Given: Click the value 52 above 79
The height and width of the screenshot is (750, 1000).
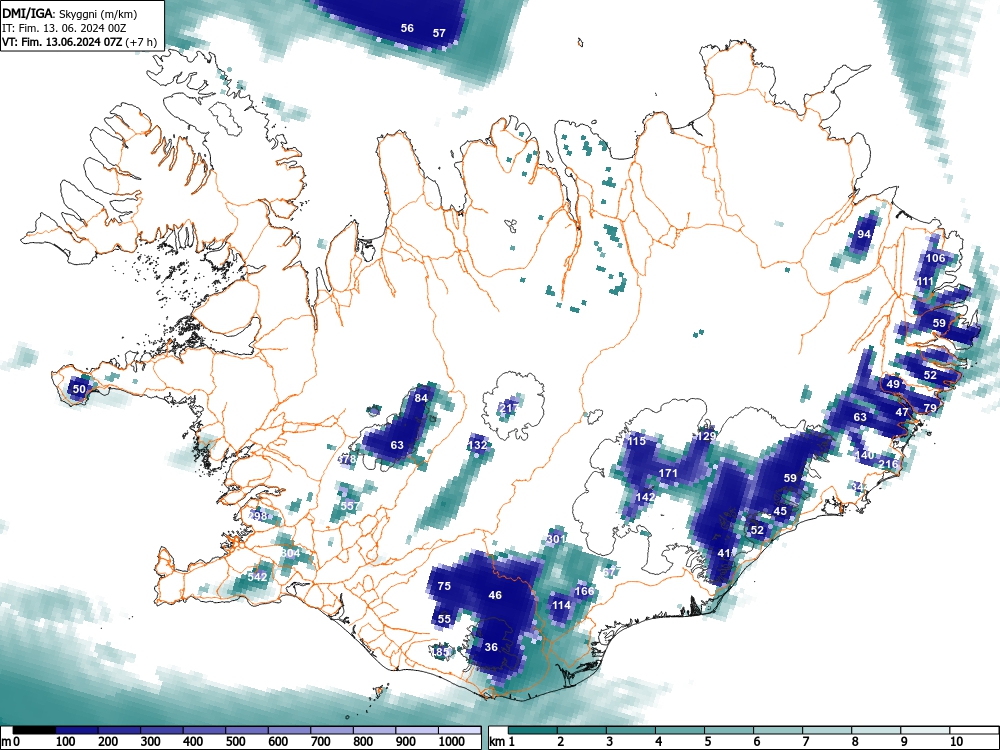Looking at the screenshot, I should pos(930,376).
